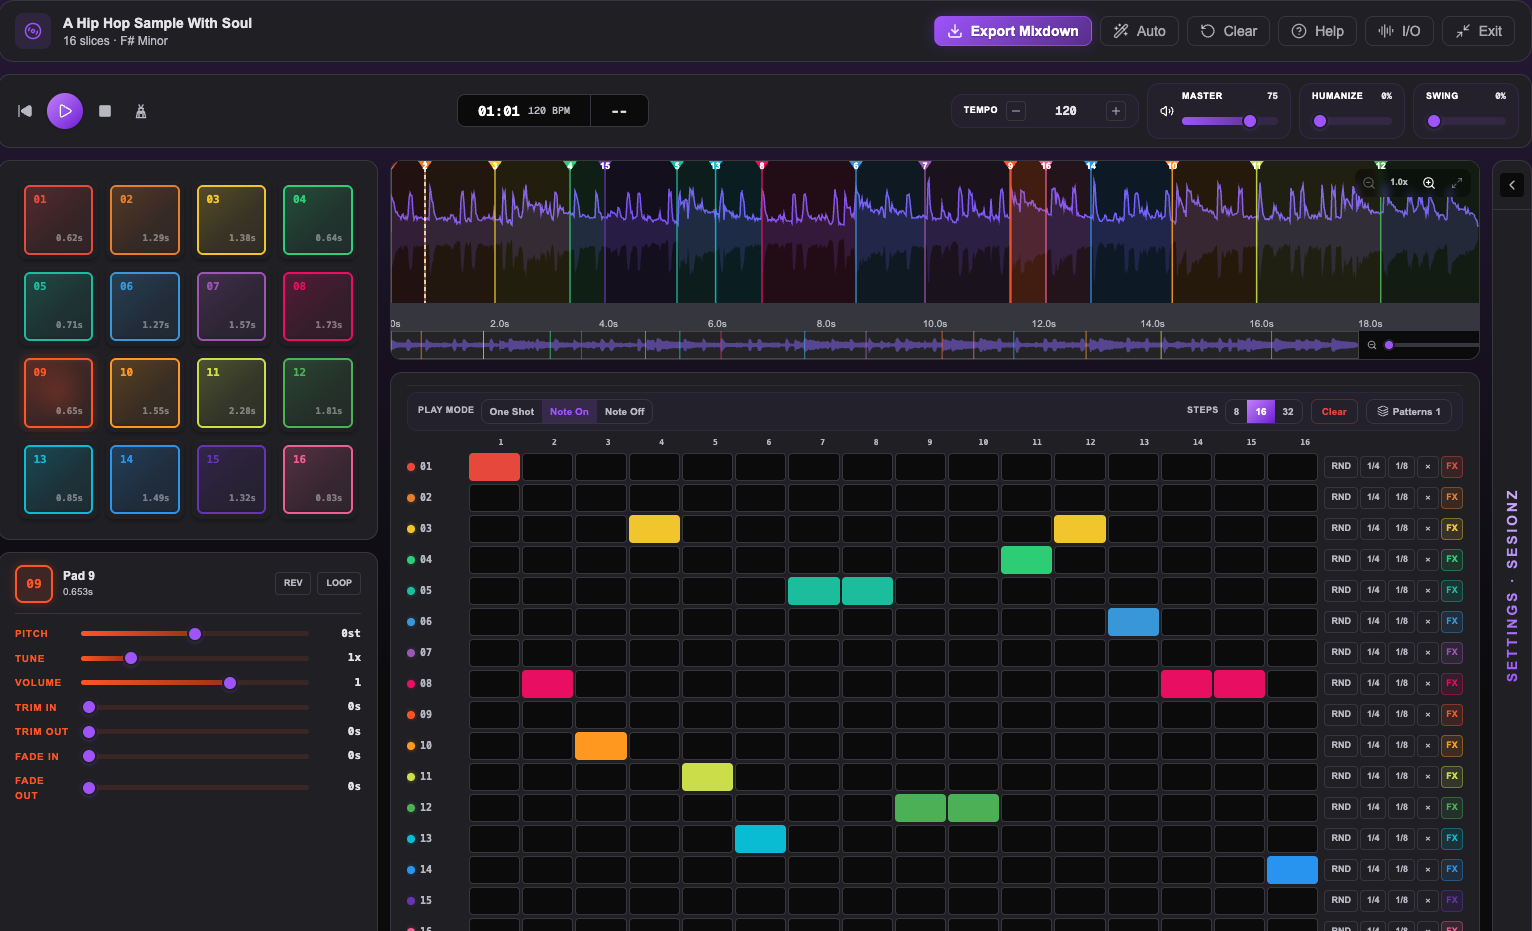Open the Patterns 1 menu
Image resolution: width=1532 pixels, height=931 pixels.
[1409, 411]
